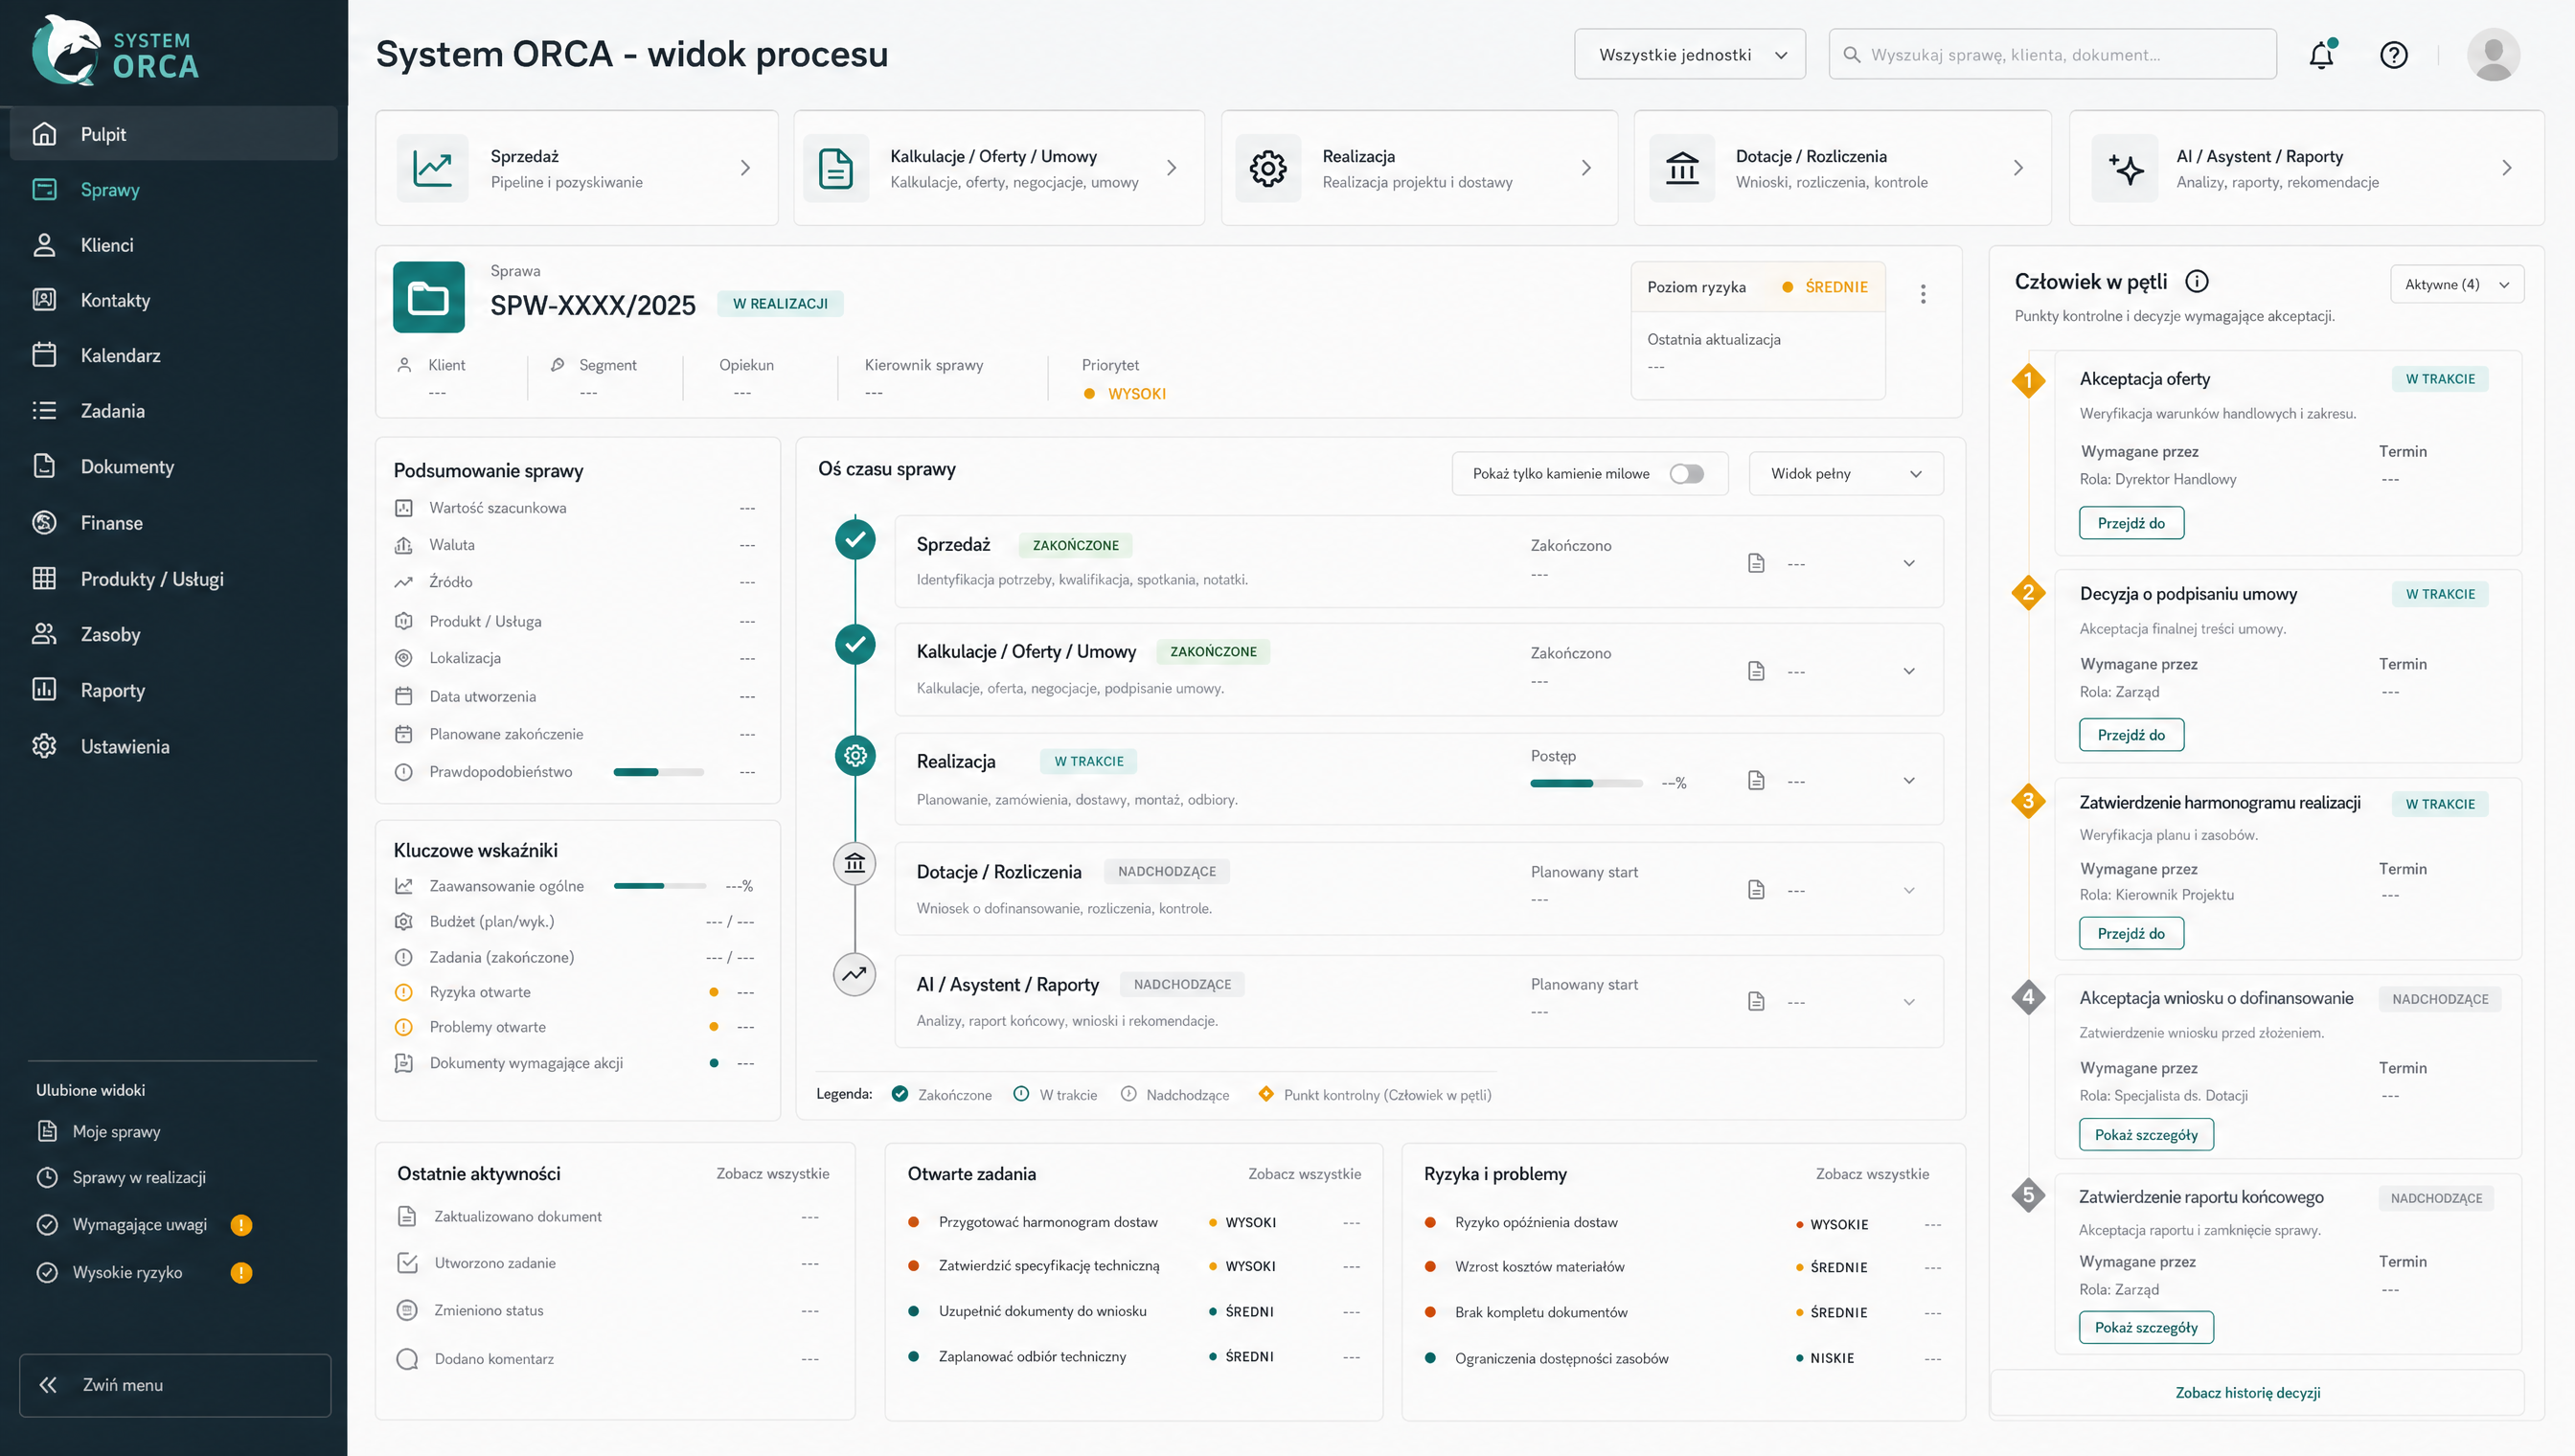Click the Sprzedaż chart icon in top card
This screenshot has height=1456, width=2575.
[433, 168]
